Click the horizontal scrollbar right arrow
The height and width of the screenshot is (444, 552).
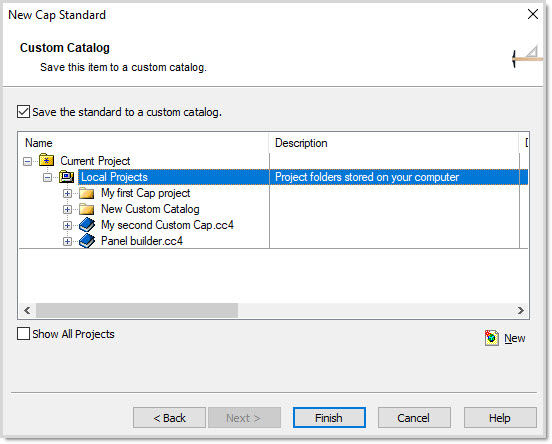pyautogui.click(x=521, y=310)
